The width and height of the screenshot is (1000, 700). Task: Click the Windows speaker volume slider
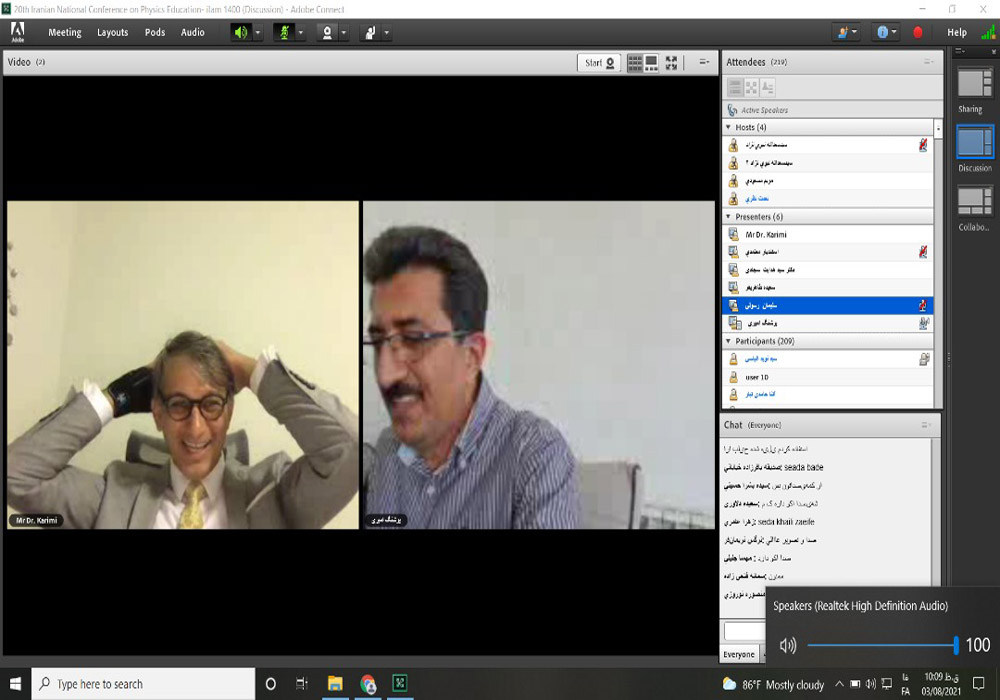(x=880, y=646)
